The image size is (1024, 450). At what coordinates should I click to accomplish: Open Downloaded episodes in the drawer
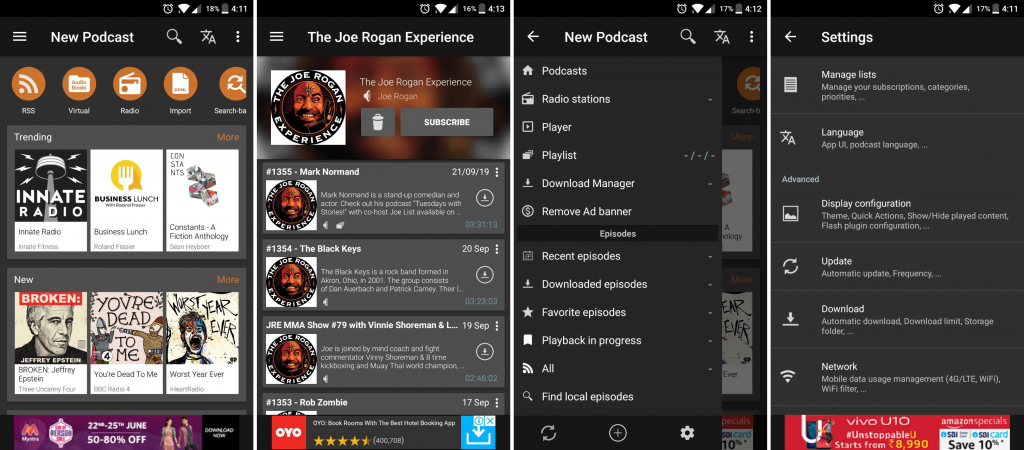point(618,284)
